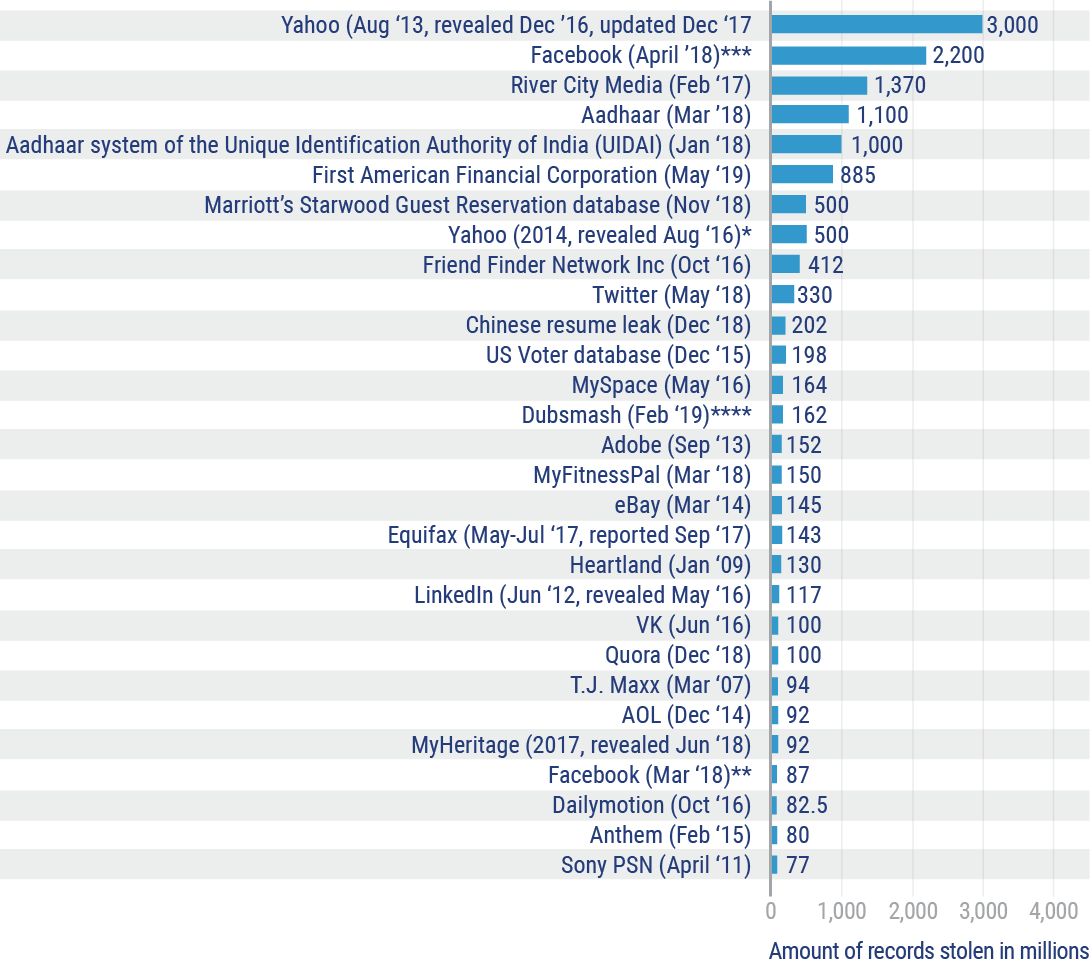This screenshot has width=1090, height=966.
Task: Select the 198 value for US Voter database
Action: (x=809, y=354)
